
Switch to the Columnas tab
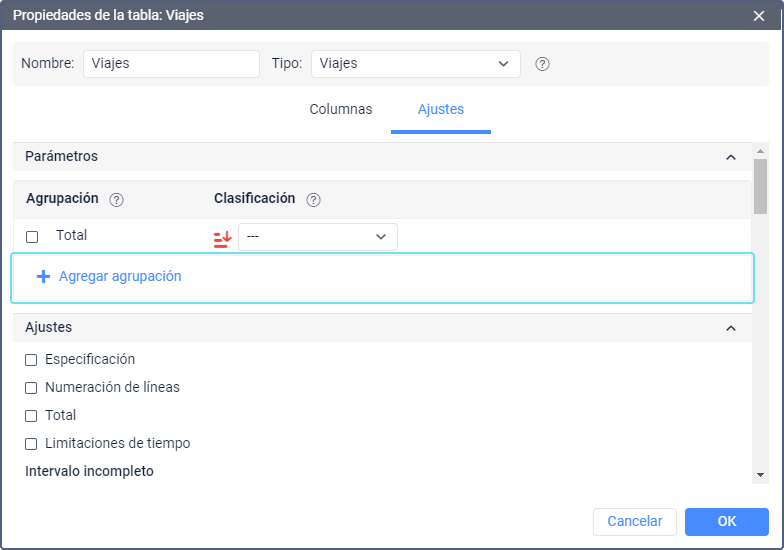340,110
